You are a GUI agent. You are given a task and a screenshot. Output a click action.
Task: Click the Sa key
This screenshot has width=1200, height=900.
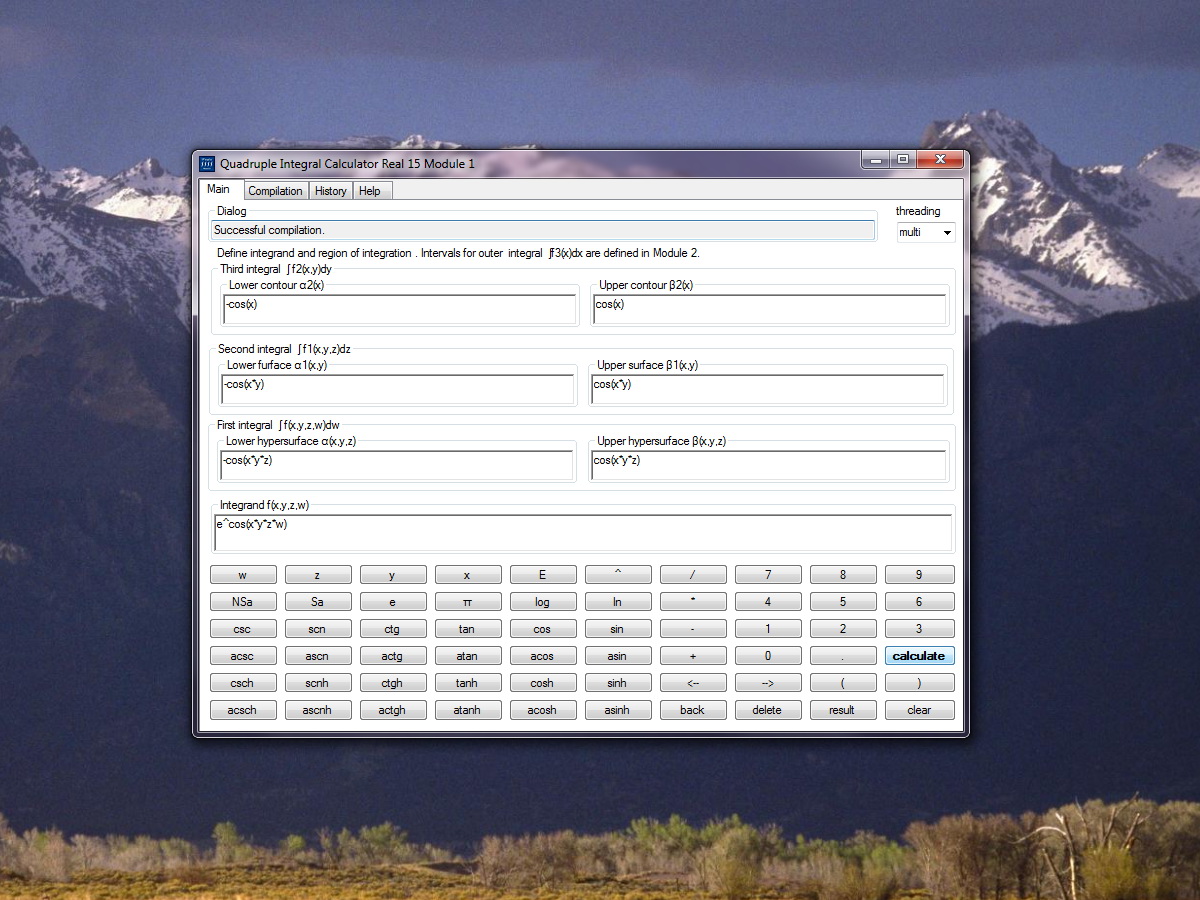click(x=318, y=602)
